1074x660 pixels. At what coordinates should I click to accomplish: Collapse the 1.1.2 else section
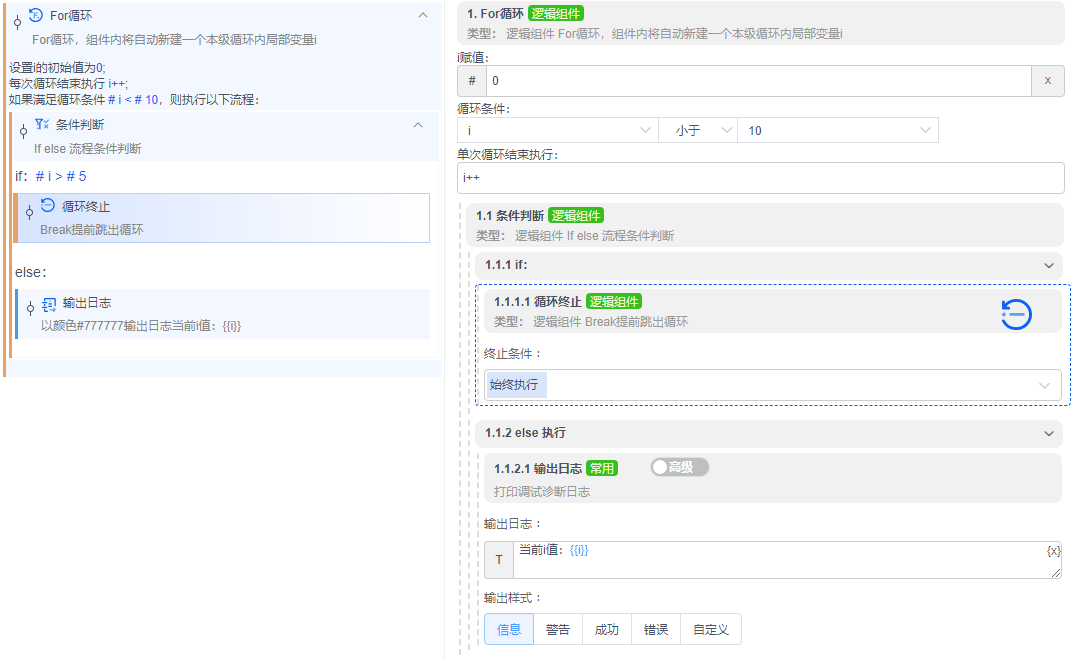coord(1049,433)
